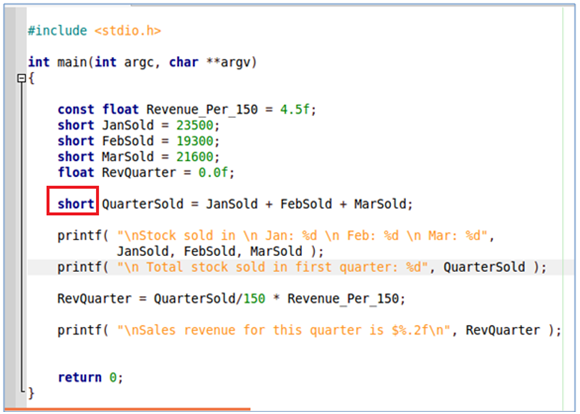The image size is (580, 414).
Task: Click the 150 divisor in RevQuarter line
Action: (254, 299)
